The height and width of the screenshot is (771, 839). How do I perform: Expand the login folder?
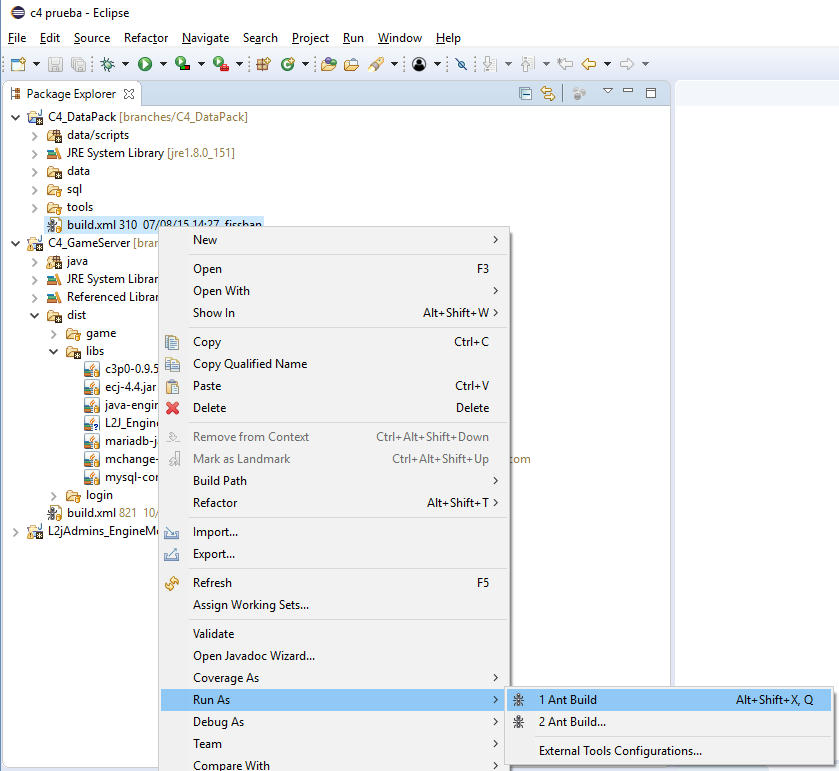click(54, 495)
